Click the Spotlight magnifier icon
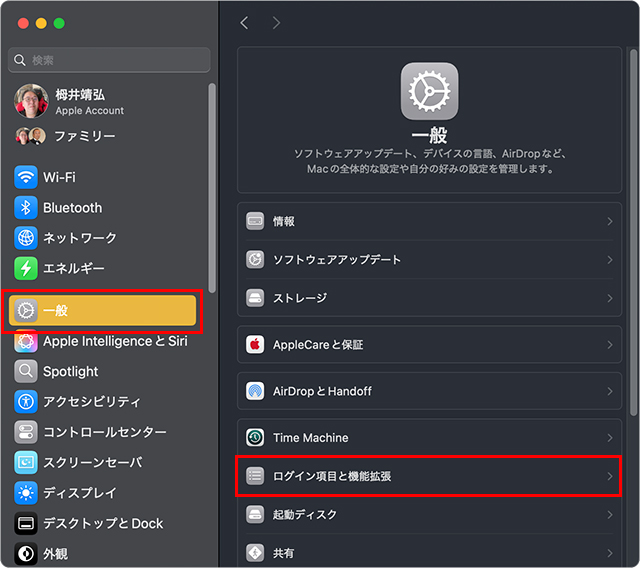Screen dimensions: 640x568 [x=26, y=371]
